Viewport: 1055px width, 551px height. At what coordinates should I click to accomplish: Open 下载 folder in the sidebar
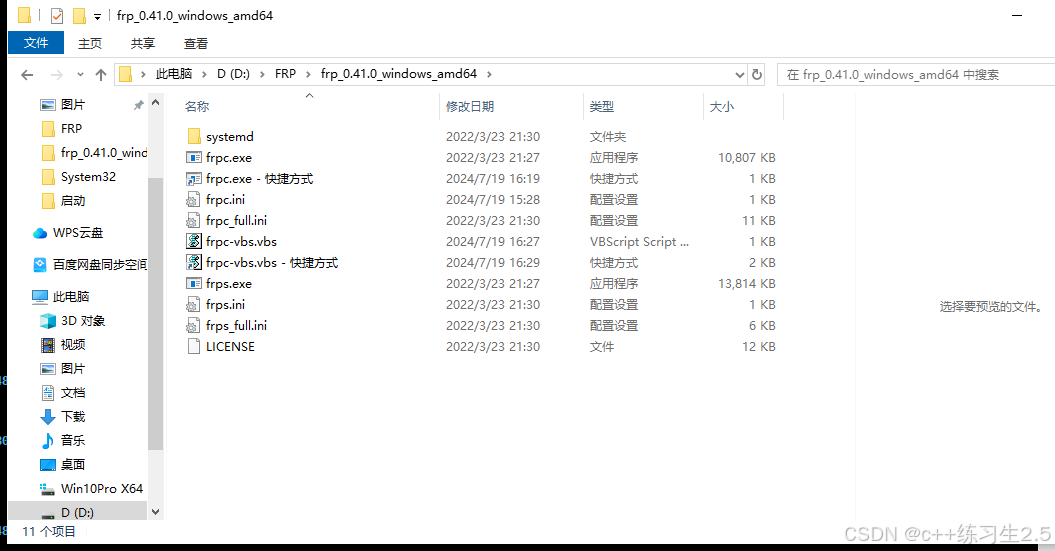point(63,416)
